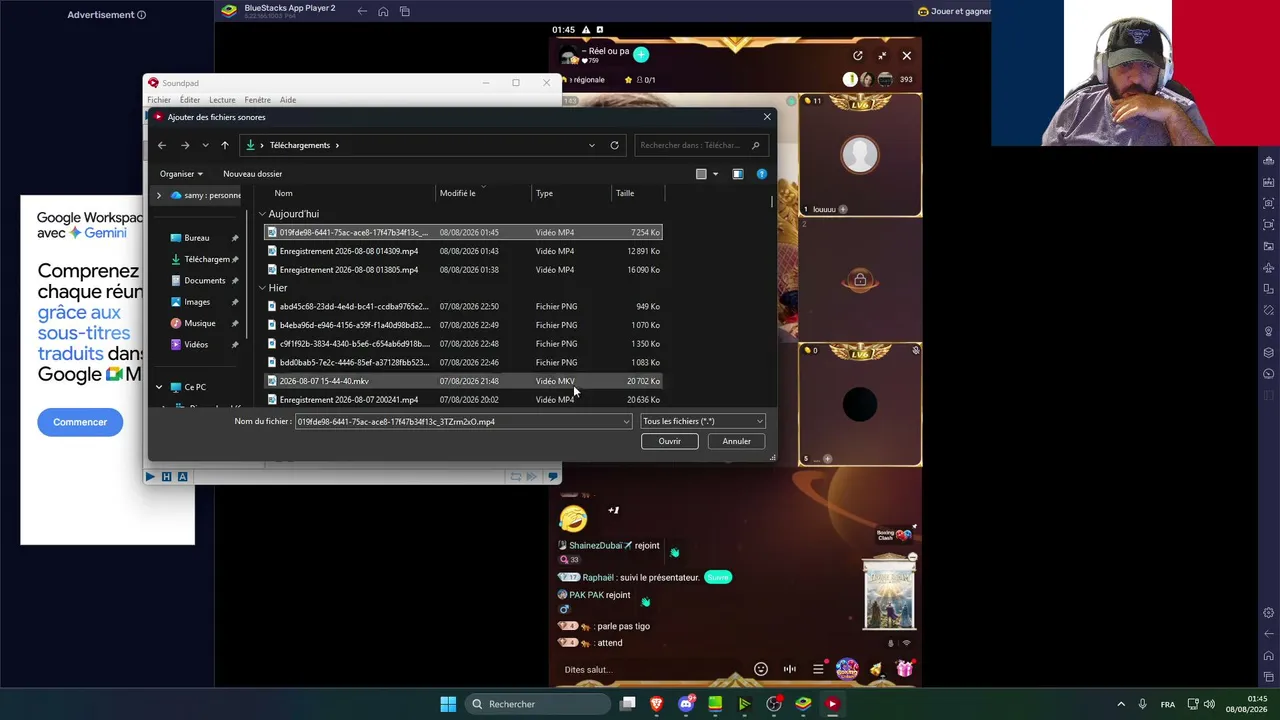Click the volume icon in system tray
Image resolution: width=1280 pixels, height=720 pixels.
[1210, 704]
